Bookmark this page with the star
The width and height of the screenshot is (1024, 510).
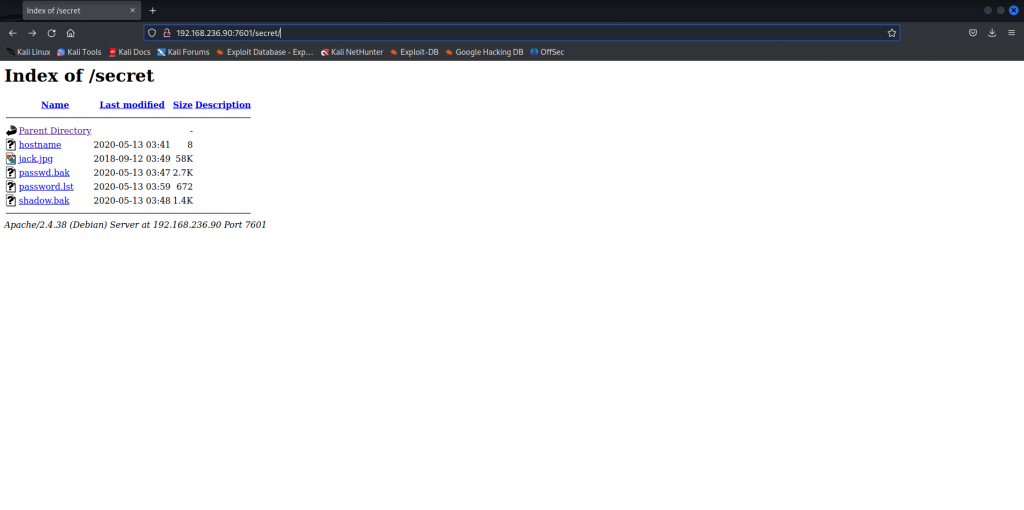tap(891, 33)
